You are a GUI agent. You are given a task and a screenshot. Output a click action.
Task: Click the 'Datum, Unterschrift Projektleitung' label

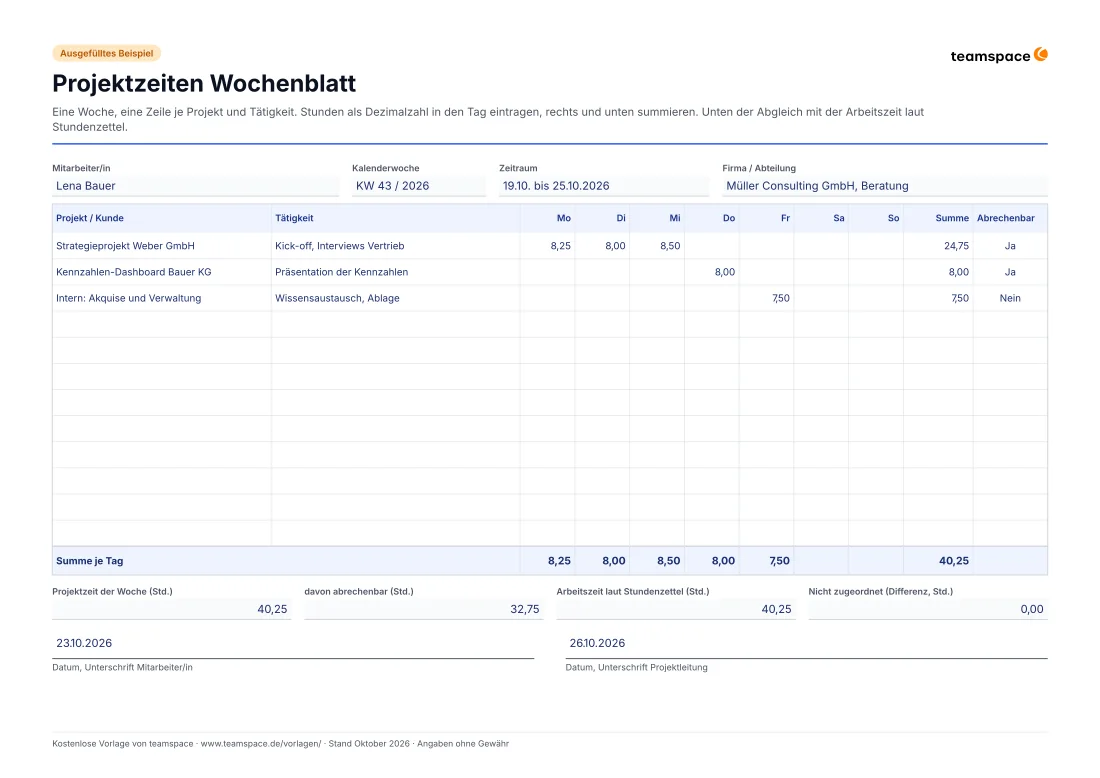click(x=636, y=667)
